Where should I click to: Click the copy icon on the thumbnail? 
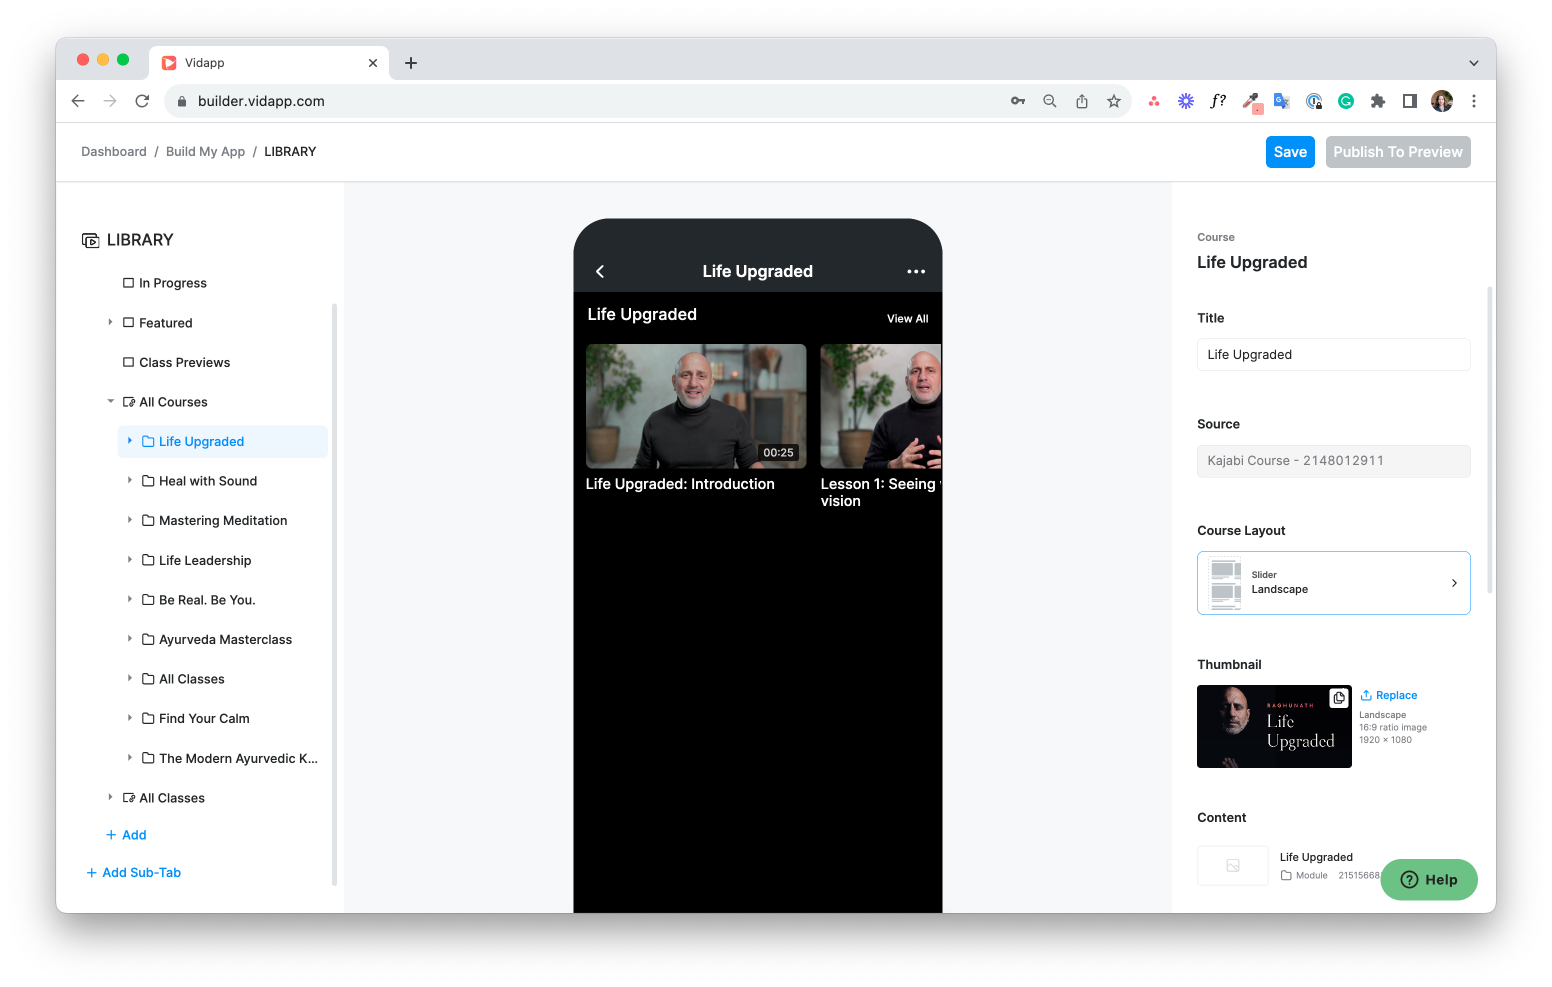(1338, 698)
